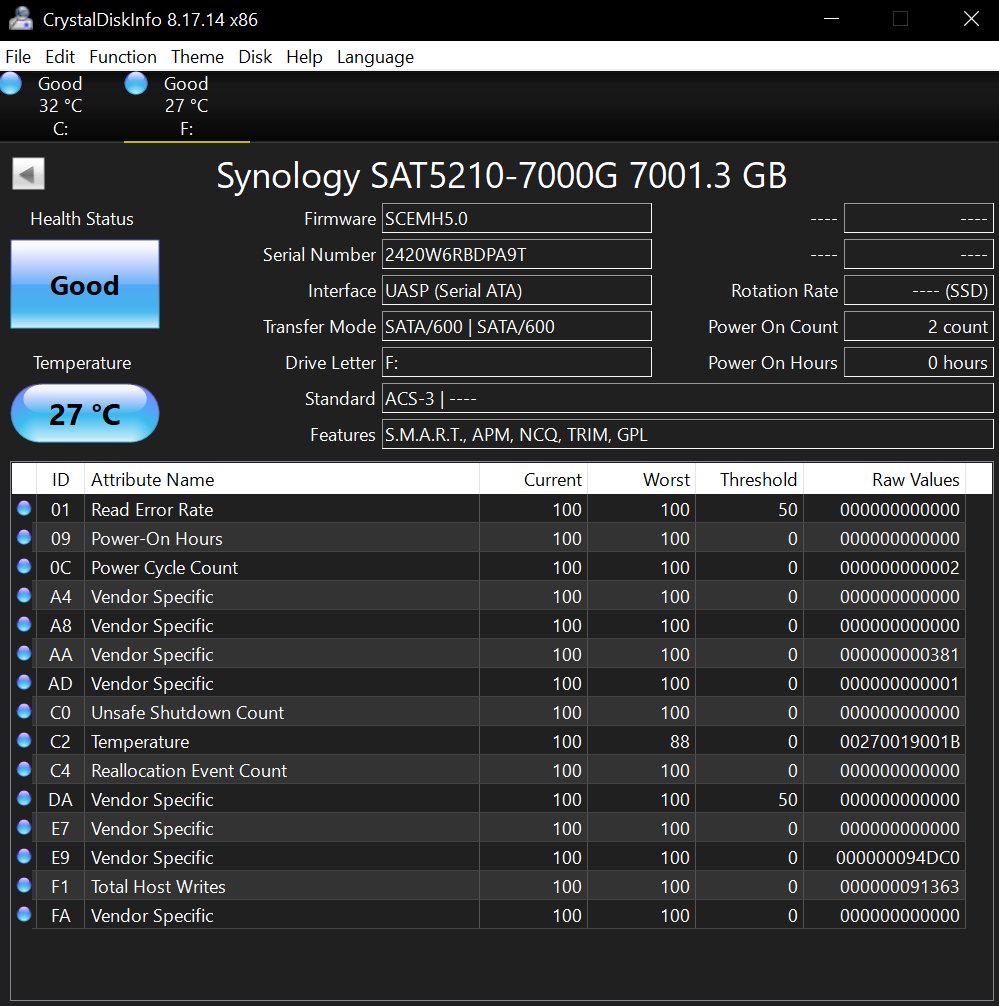This screenshot has width=999, height=1006.
Task: Select the Read Error Rate attribute name
Action: (x=152, y=509)
